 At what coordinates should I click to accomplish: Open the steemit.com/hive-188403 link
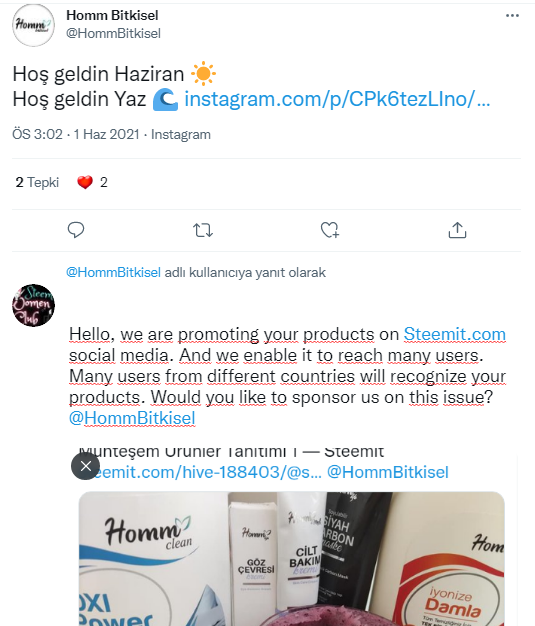206,472
